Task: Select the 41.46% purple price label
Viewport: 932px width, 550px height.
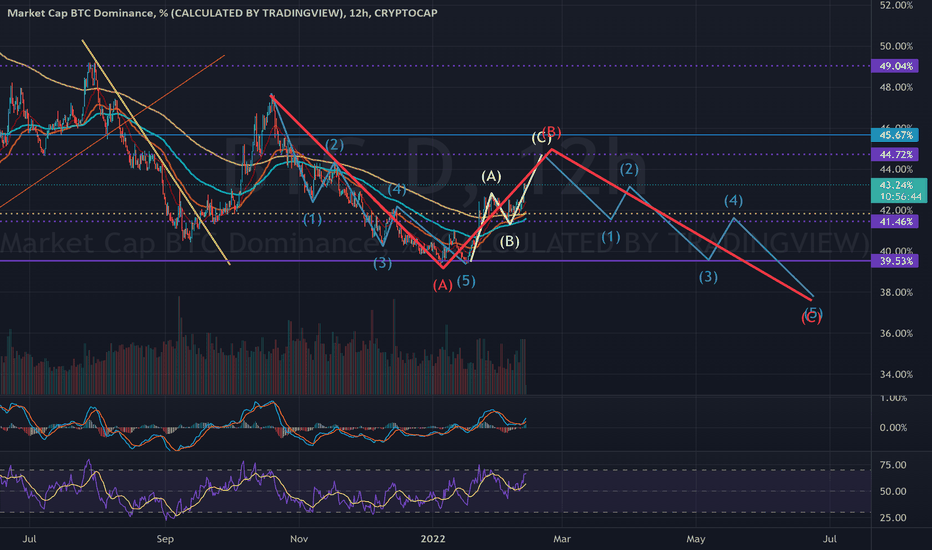Action: coord(895,221)
